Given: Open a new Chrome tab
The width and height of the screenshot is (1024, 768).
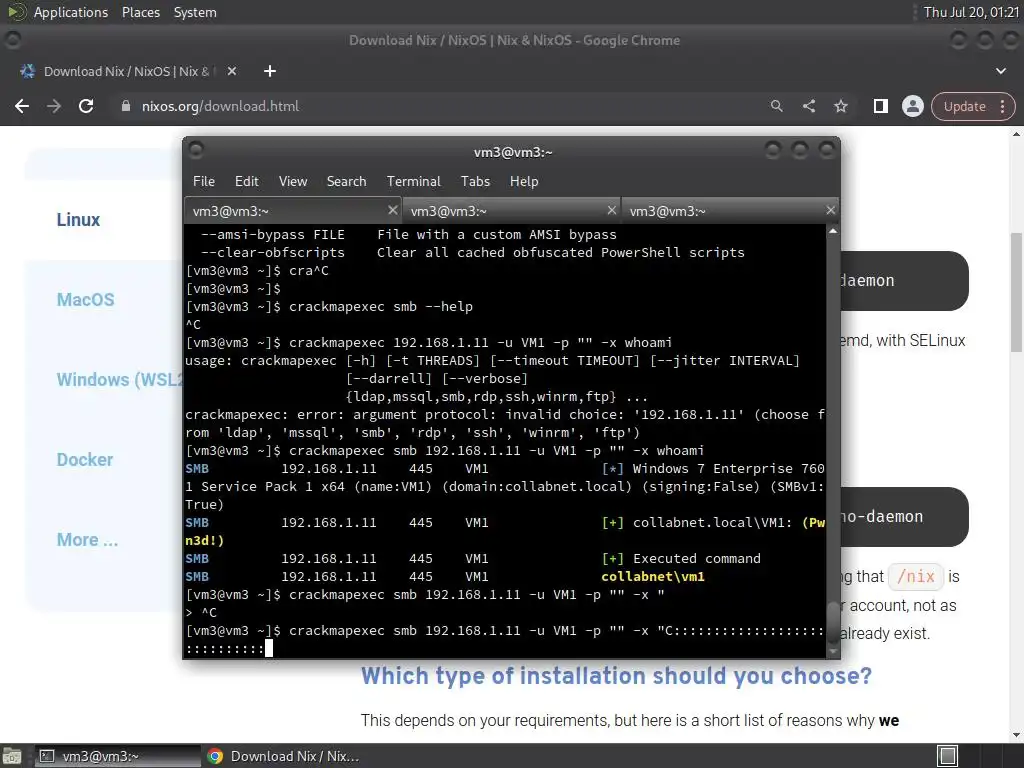Looking at the screenshot, I should point(270,71).
